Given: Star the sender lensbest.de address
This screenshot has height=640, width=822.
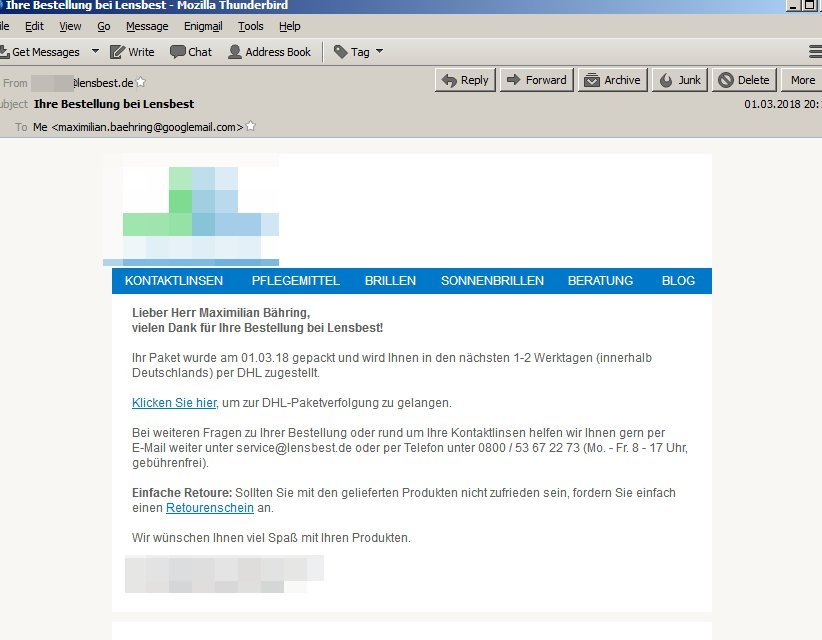Looking at the screenshot, I should click(141, 82).
